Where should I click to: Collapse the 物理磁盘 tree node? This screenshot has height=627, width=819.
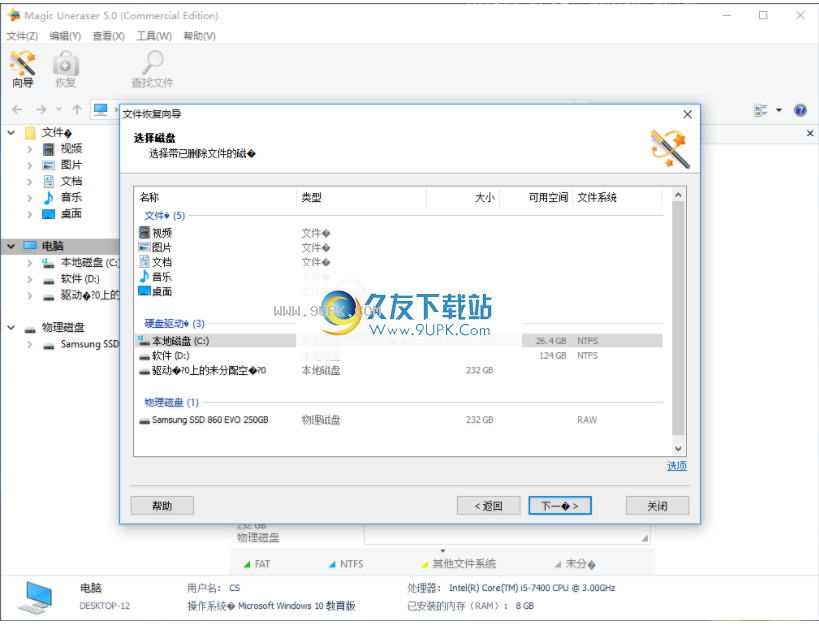(x=11, y=328)
